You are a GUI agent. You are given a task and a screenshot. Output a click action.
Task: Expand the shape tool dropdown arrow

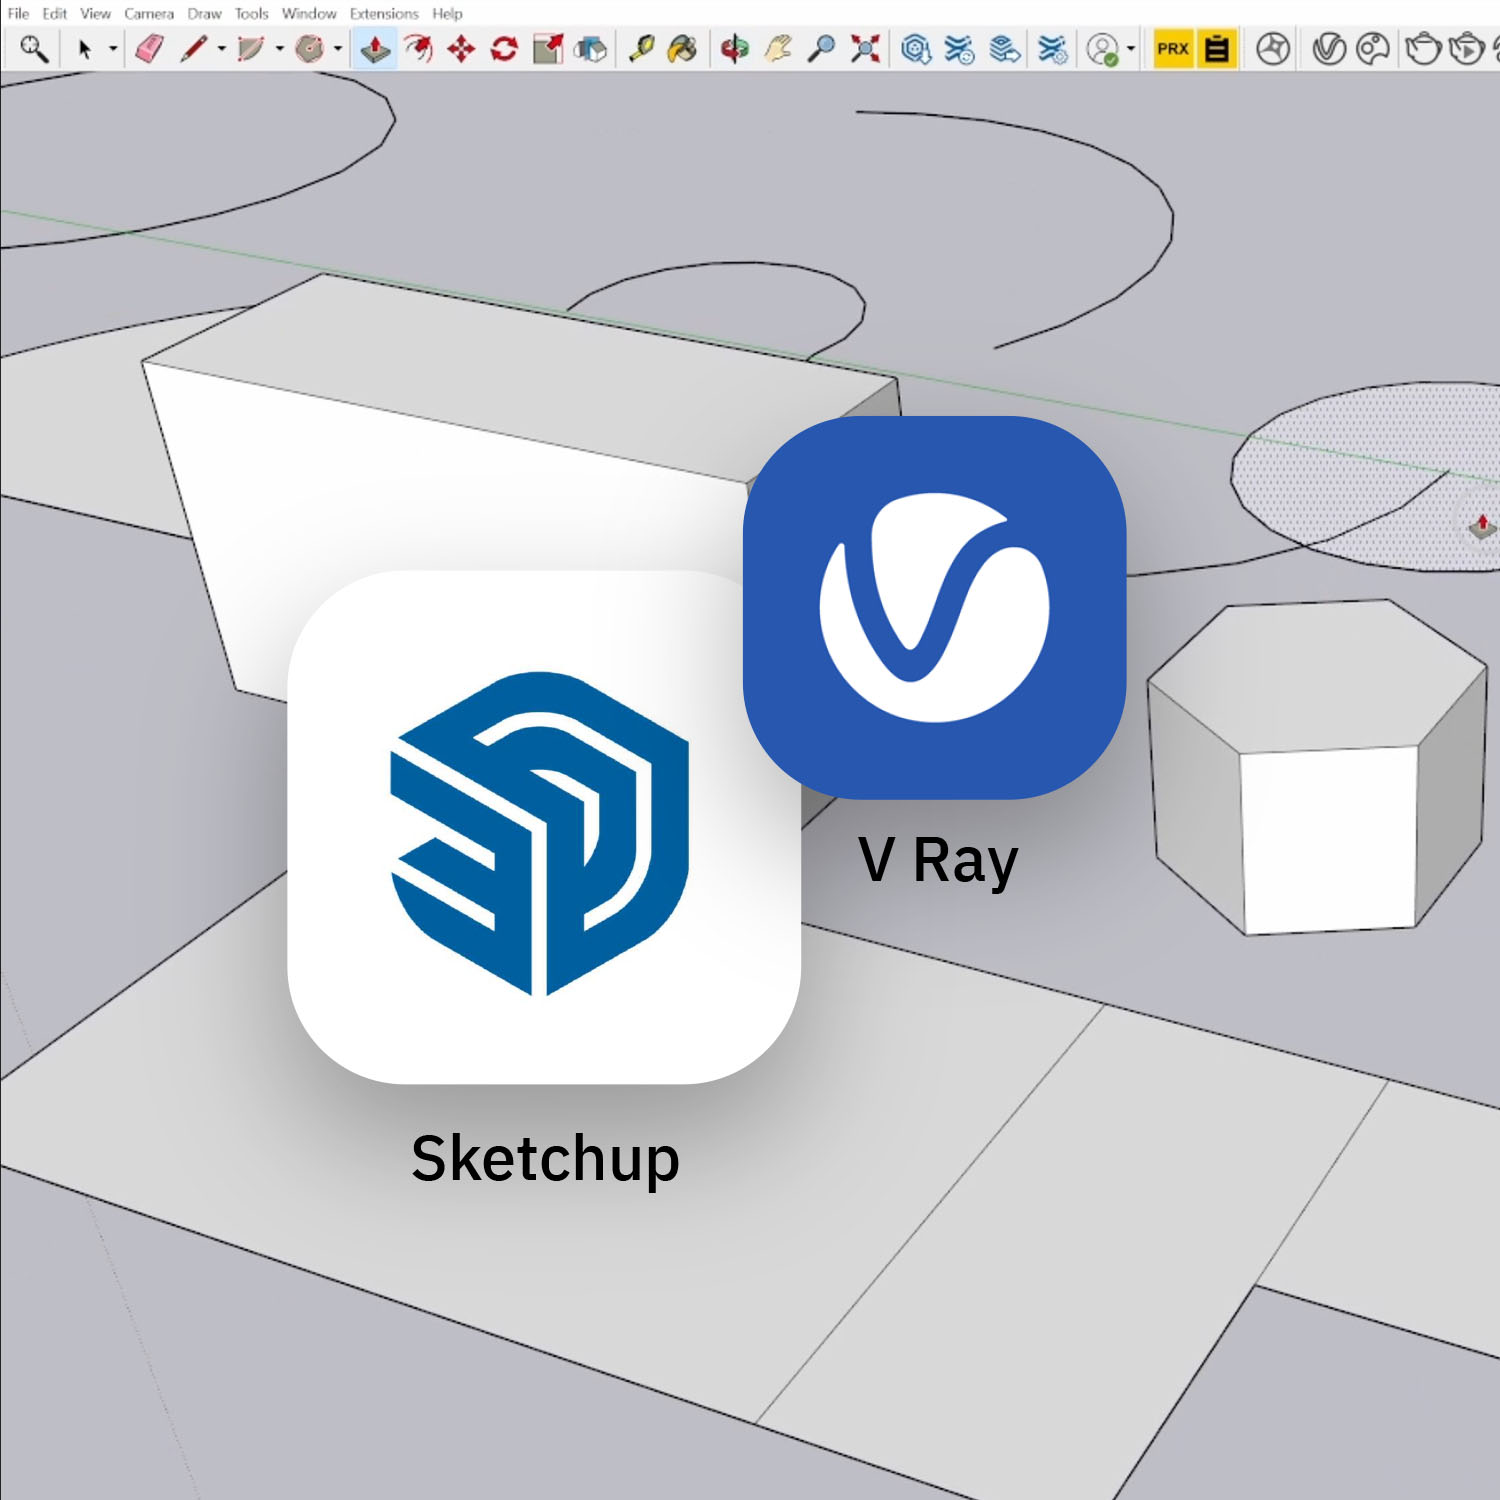point(338,48)
